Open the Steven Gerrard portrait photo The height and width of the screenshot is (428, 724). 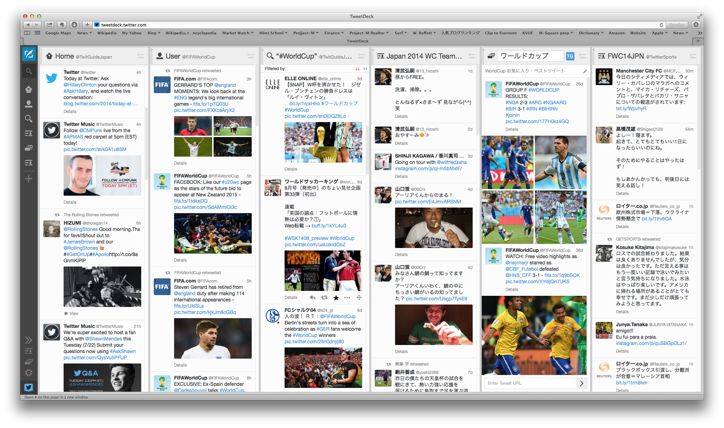[213, 338]
